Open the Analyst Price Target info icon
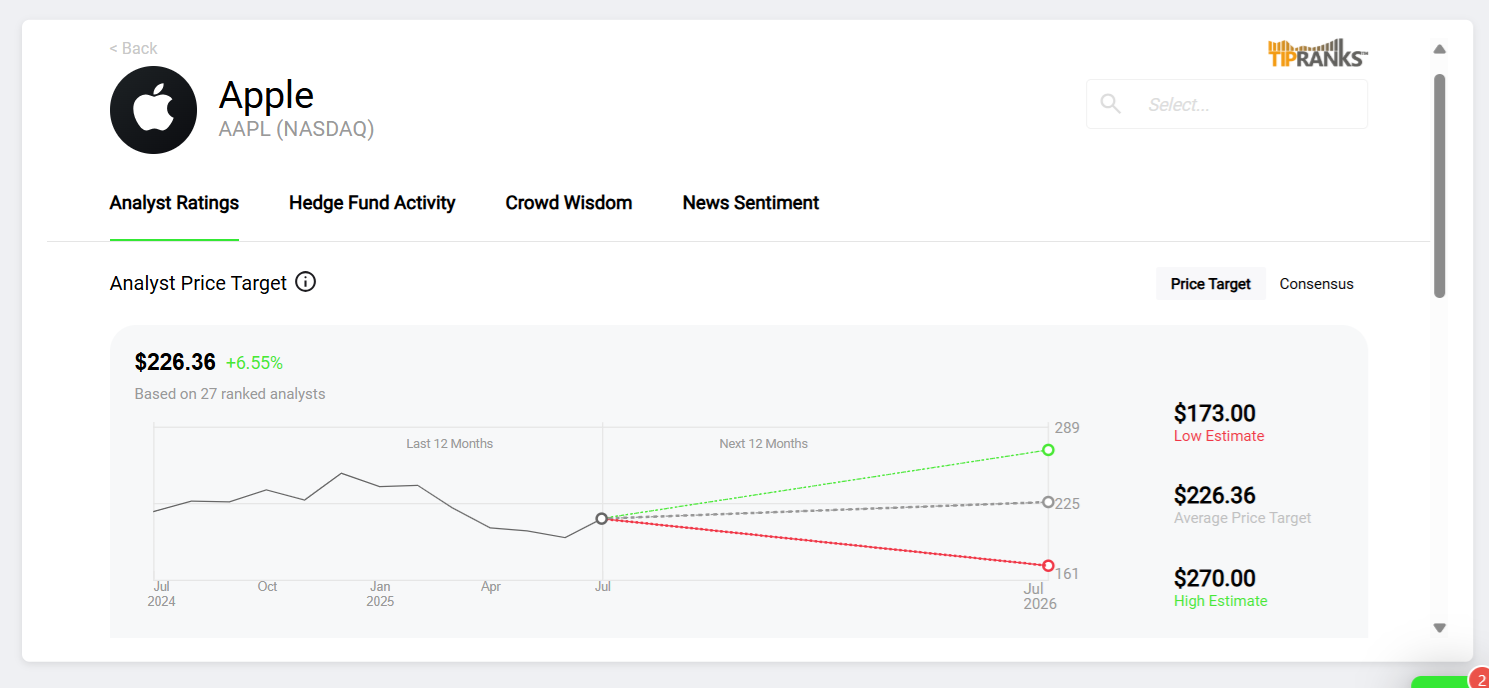 [x=306, y=282]
